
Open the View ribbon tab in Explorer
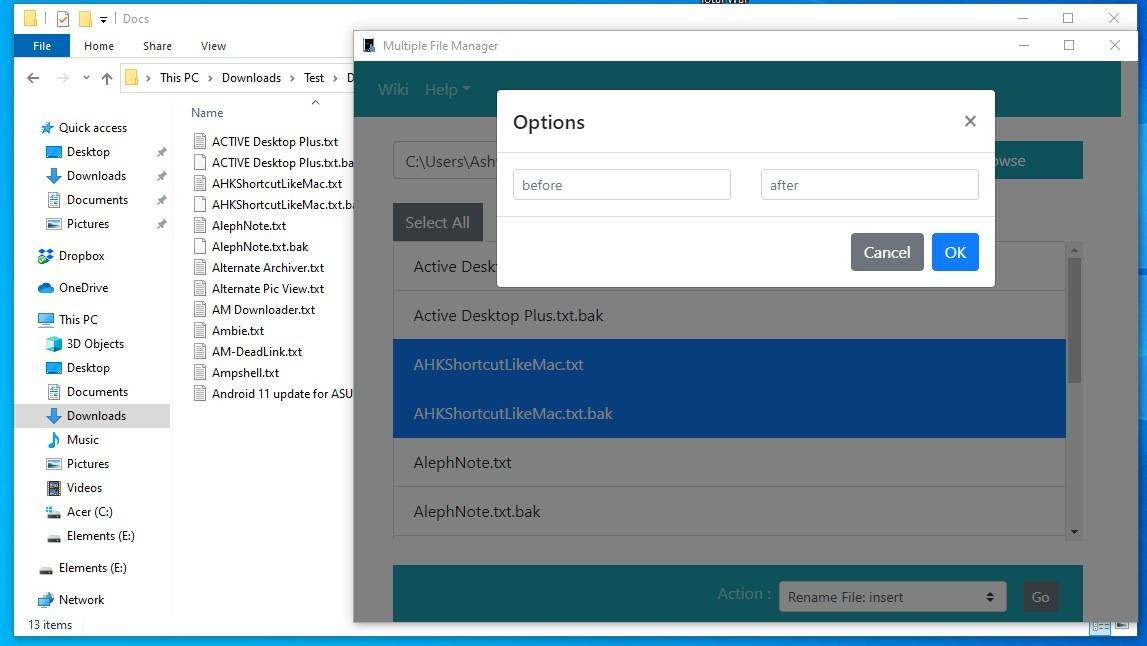(x=213, y=46)
